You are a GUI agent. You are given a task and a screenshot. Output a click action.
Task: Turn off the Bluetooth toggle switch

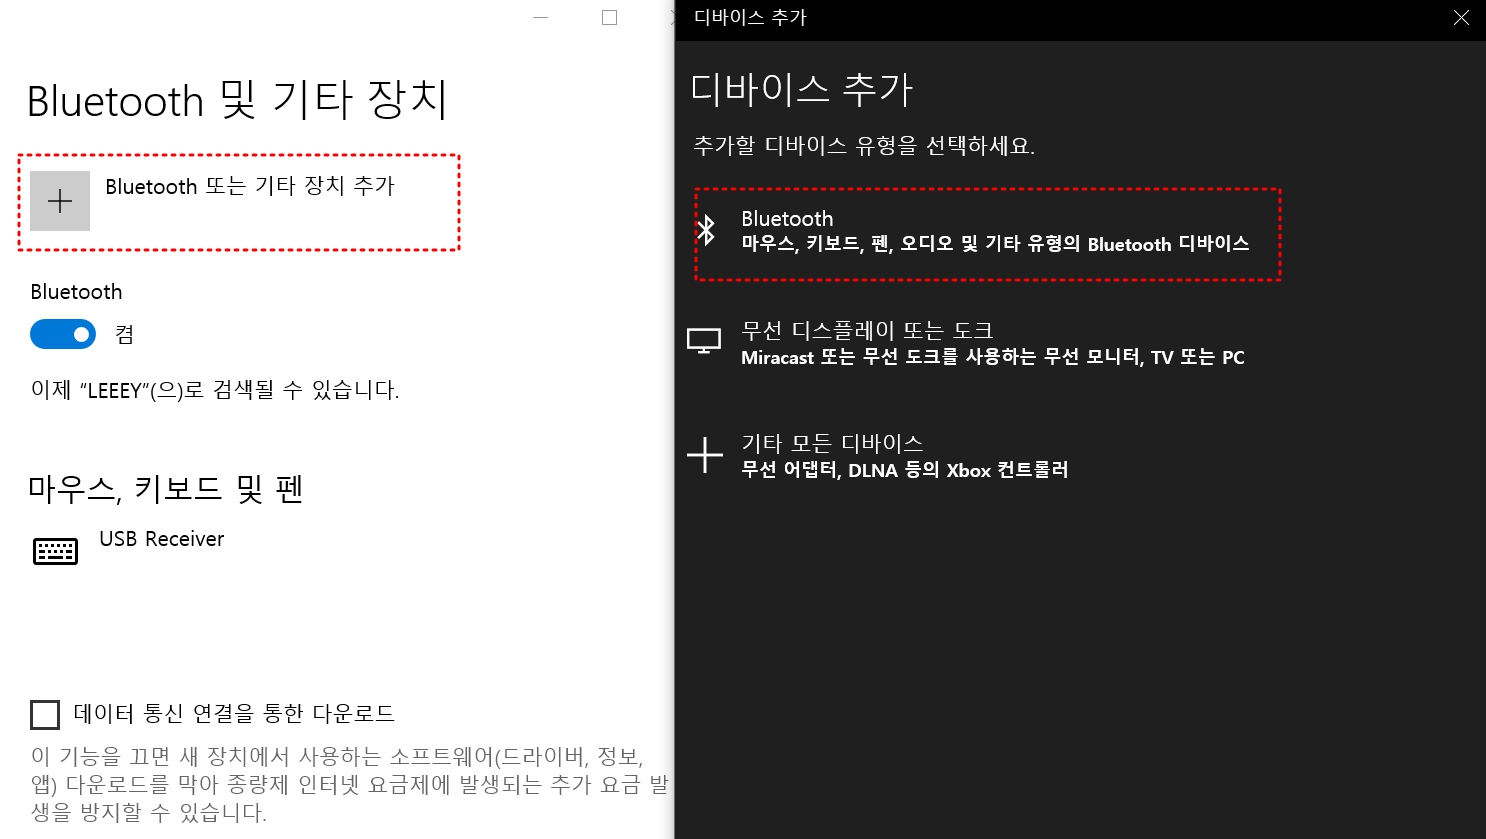coord(63,334)
